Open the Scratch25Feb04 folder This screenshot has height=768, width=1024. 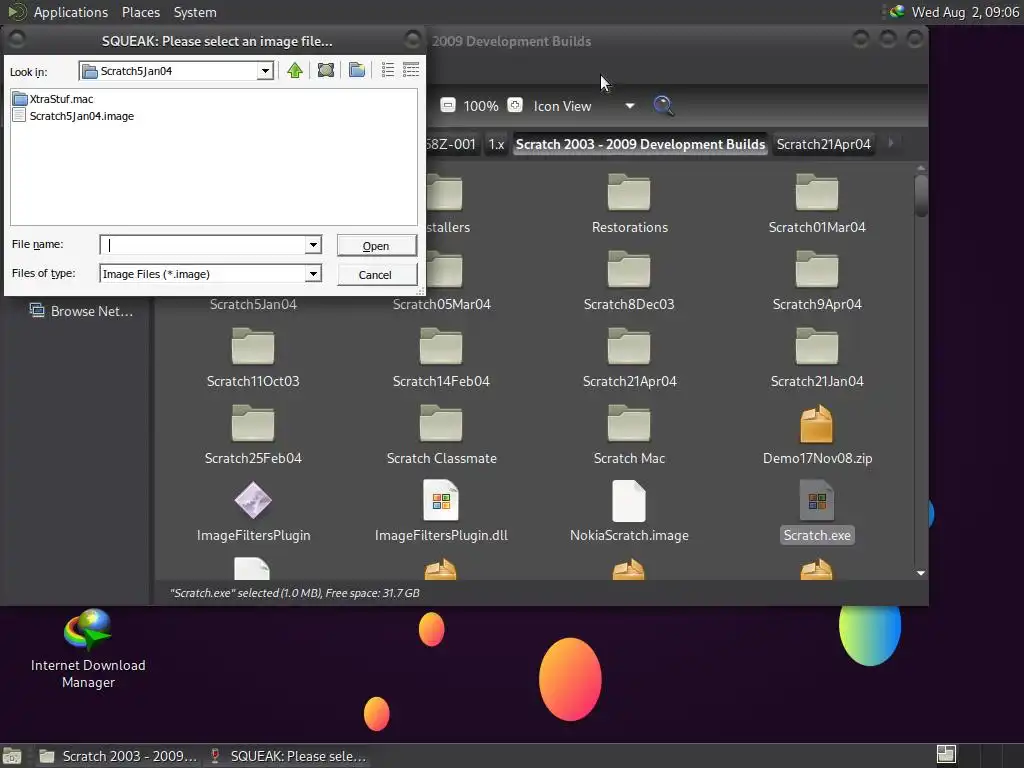click(x=253, y=434)
